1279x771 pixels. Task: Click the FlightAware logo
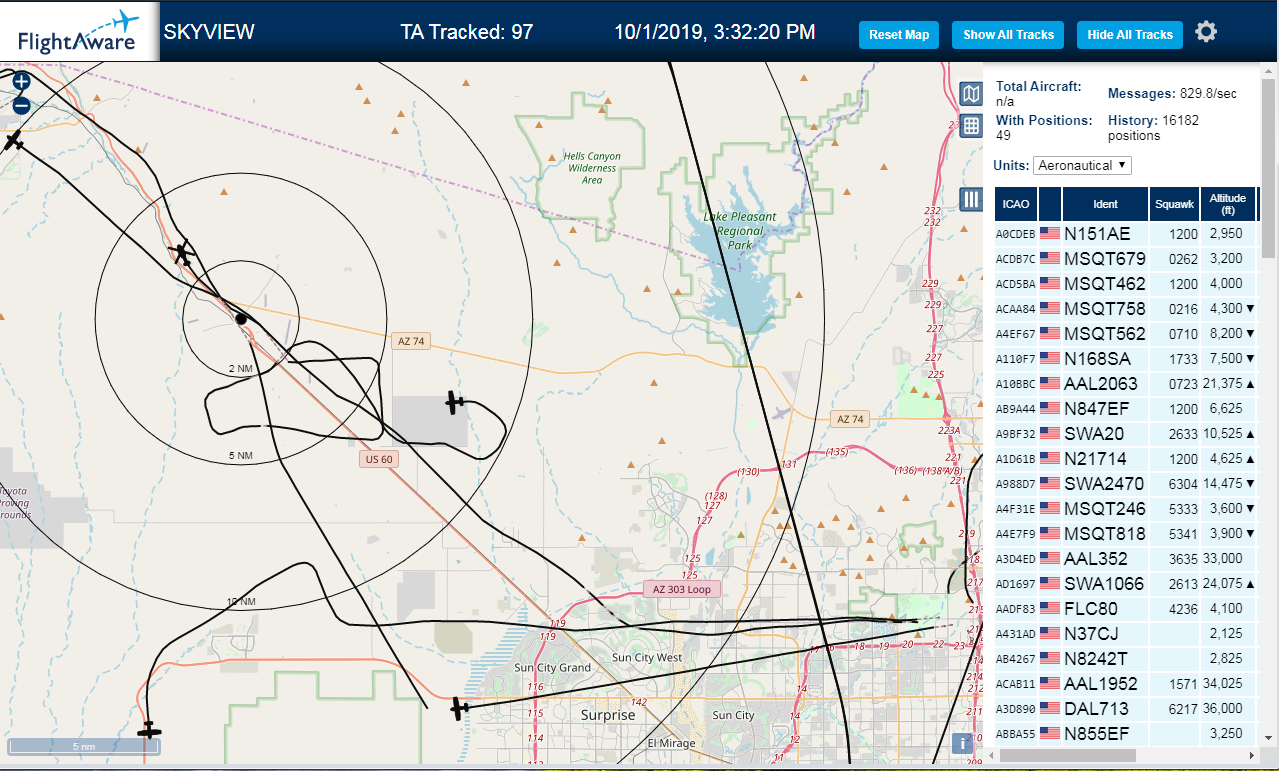point(79,32)
